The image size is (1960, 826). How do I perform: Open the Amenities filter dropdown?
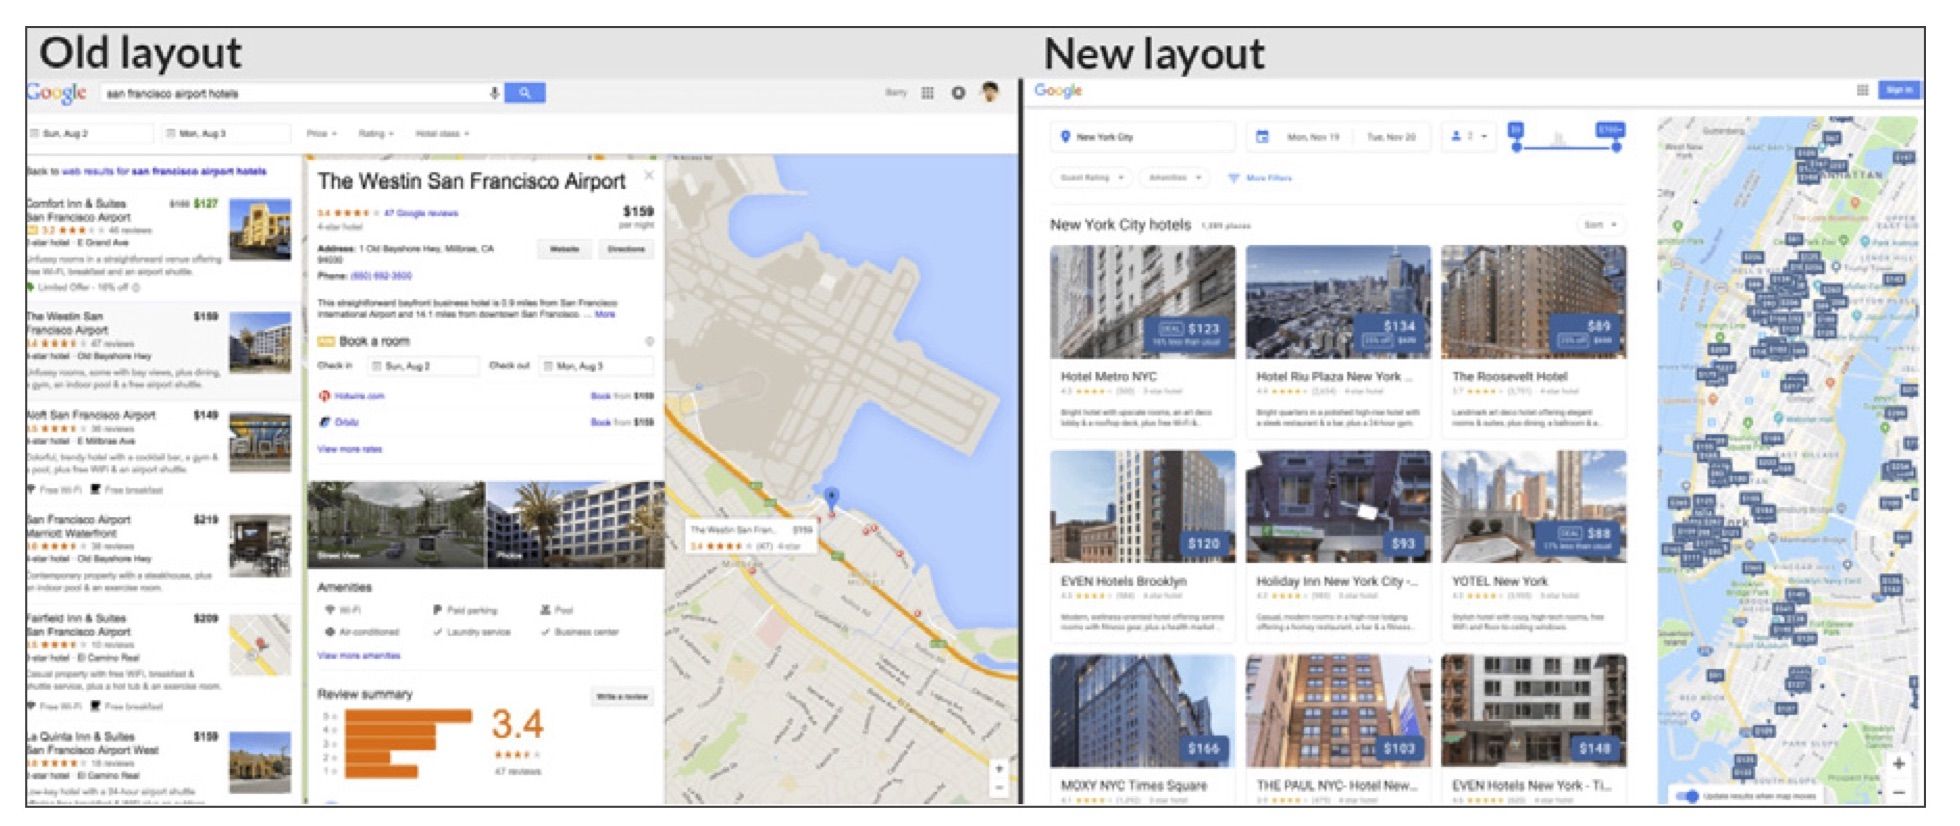(x=1173, y=178)
